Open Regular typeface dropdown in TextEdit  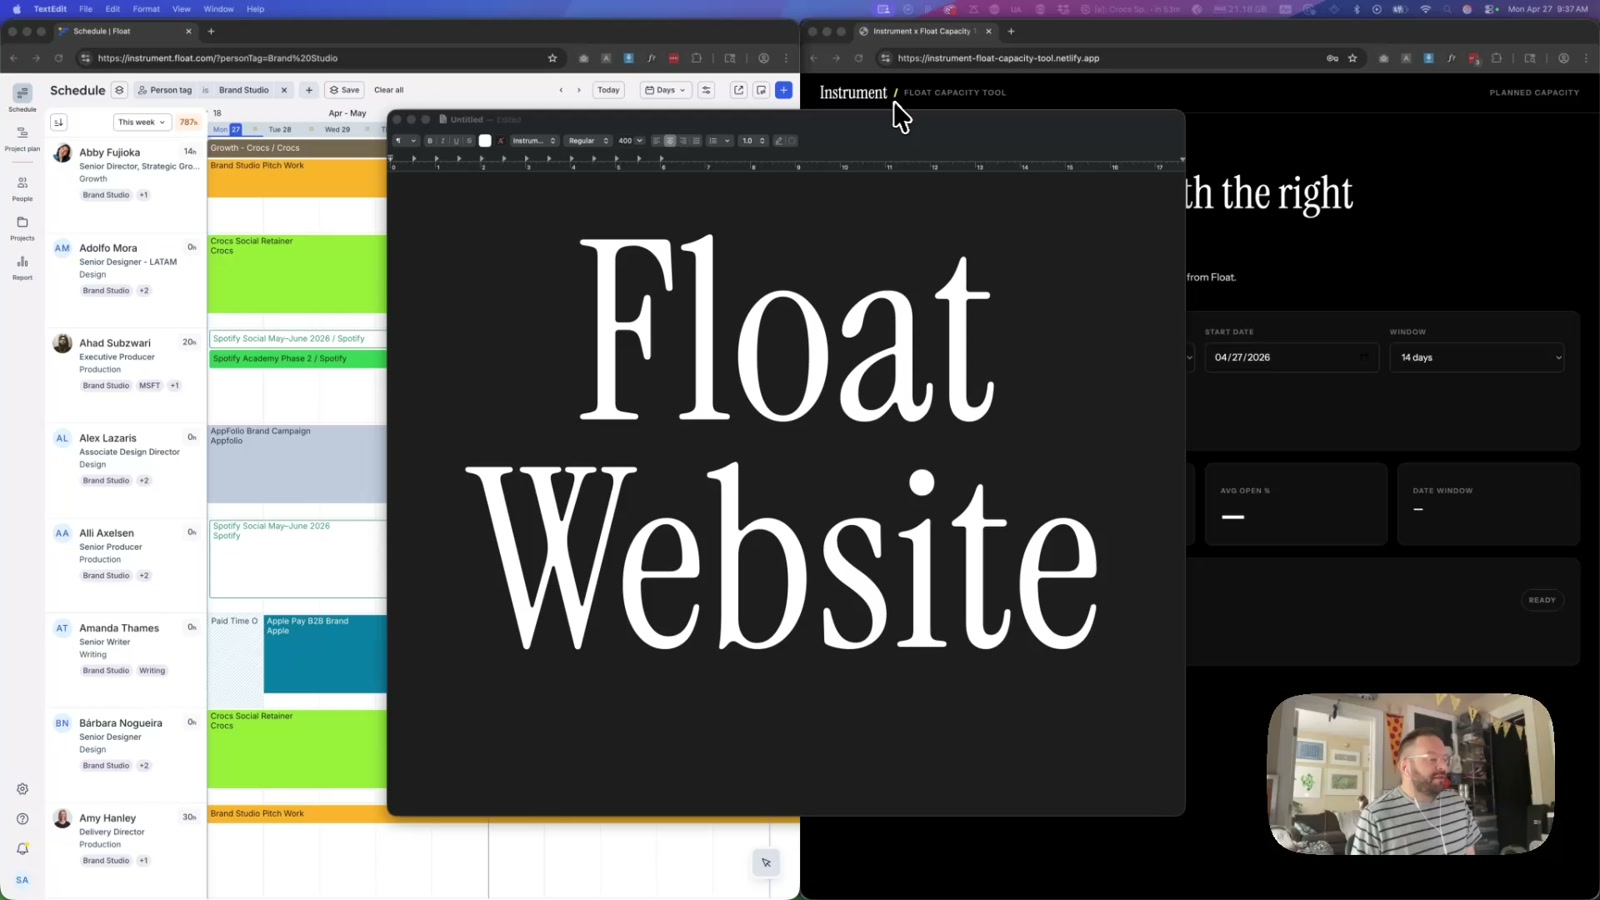588,141
